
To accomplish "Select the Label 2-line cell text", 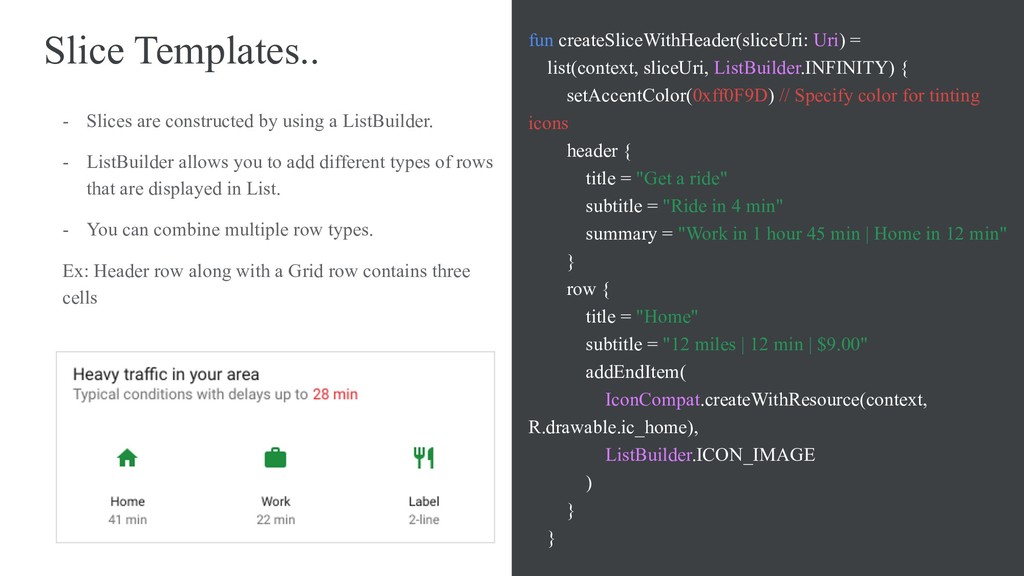I will coord(424,510).
